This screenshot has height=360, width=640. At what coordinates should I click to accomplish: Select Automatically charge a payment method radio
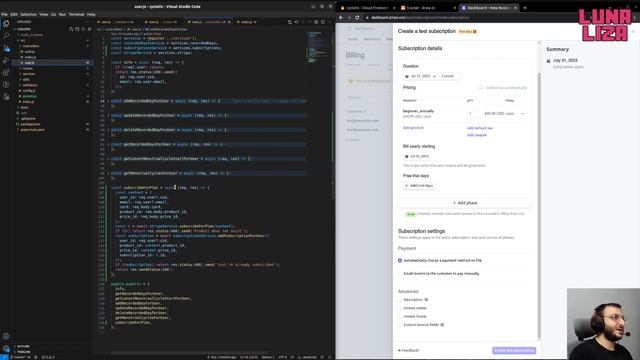point(400,260)
